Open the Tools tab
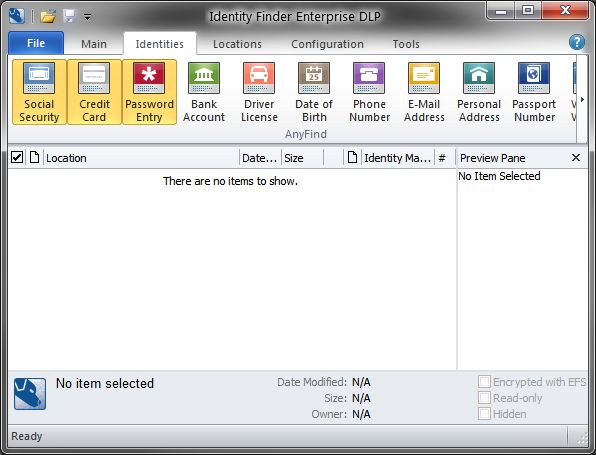Viewport: 596px width, 455px height. pyautogui.click(x=406, y=44)
